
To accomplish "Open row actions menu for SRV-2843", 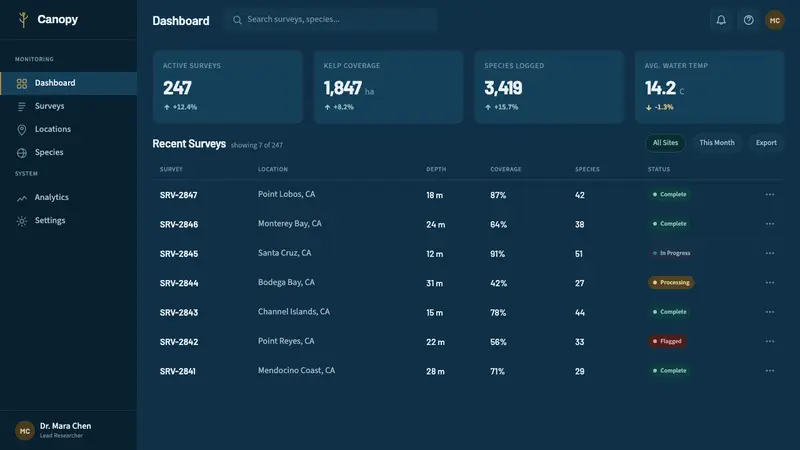I will coord(769,312).
